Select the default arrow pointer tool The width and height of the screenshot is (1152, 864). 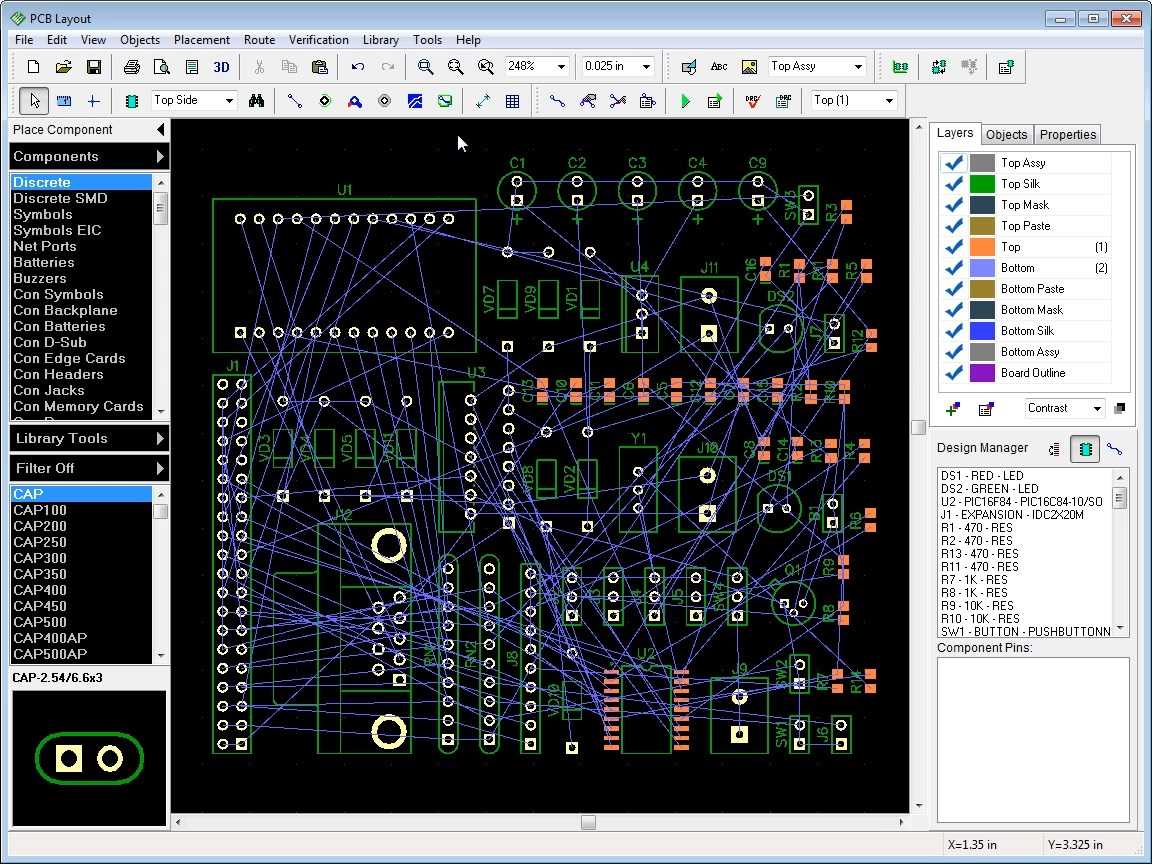pos(34,101)
